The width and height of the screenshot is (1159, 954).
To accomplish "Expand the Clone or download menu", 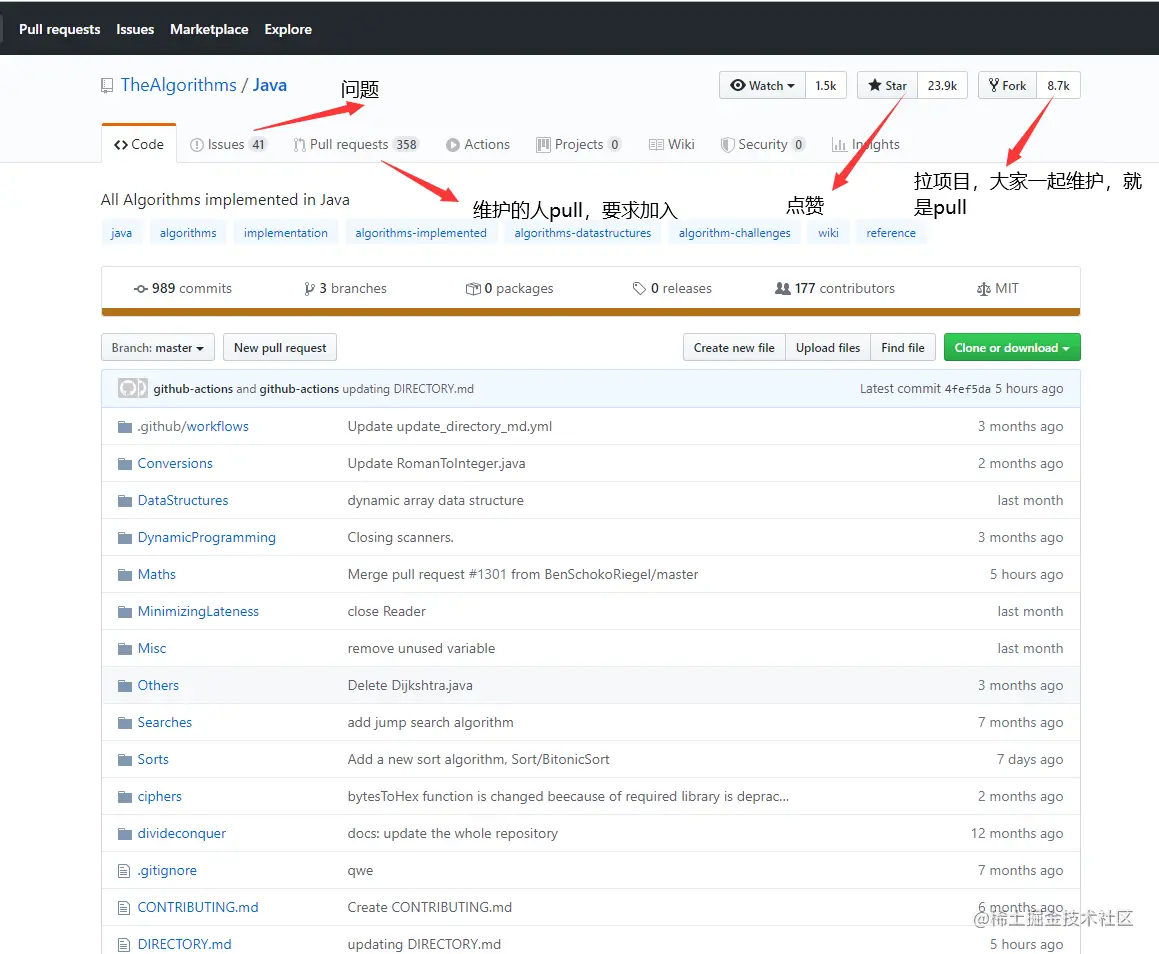I will point(1012,347).
